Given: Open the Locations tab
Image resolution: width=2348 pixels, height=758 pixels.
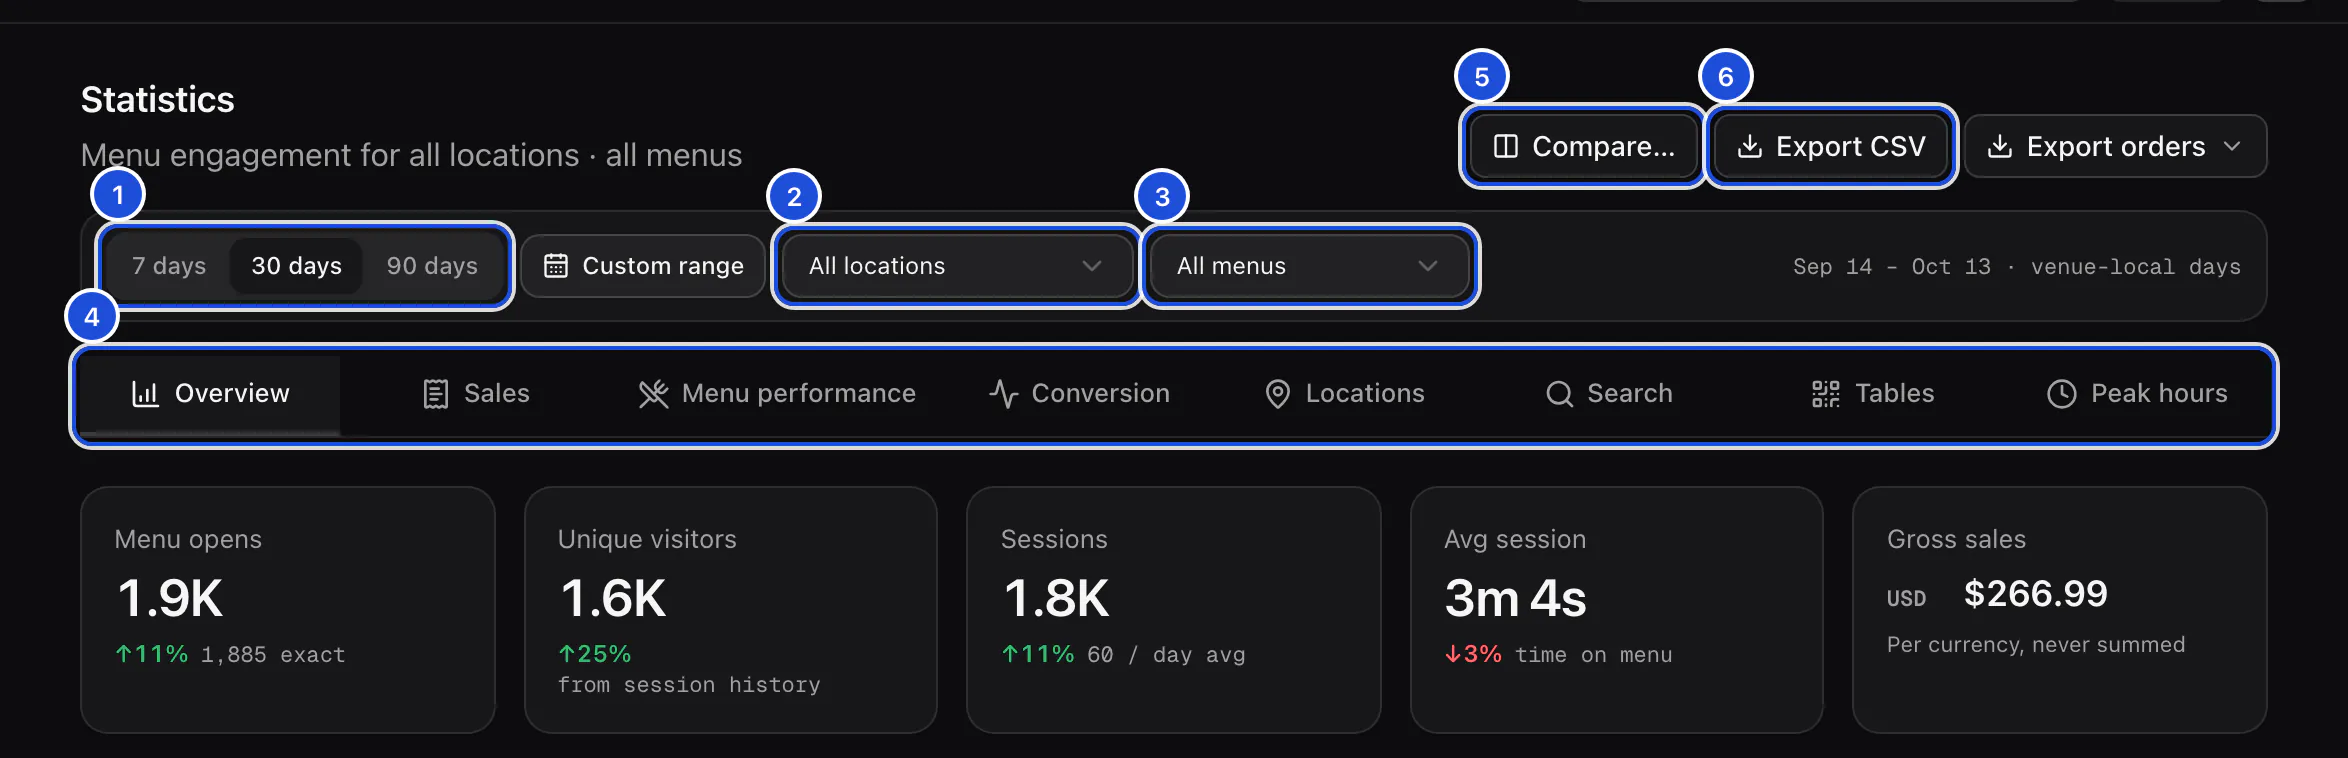Looking at the screenshot, I should 1345,394.
